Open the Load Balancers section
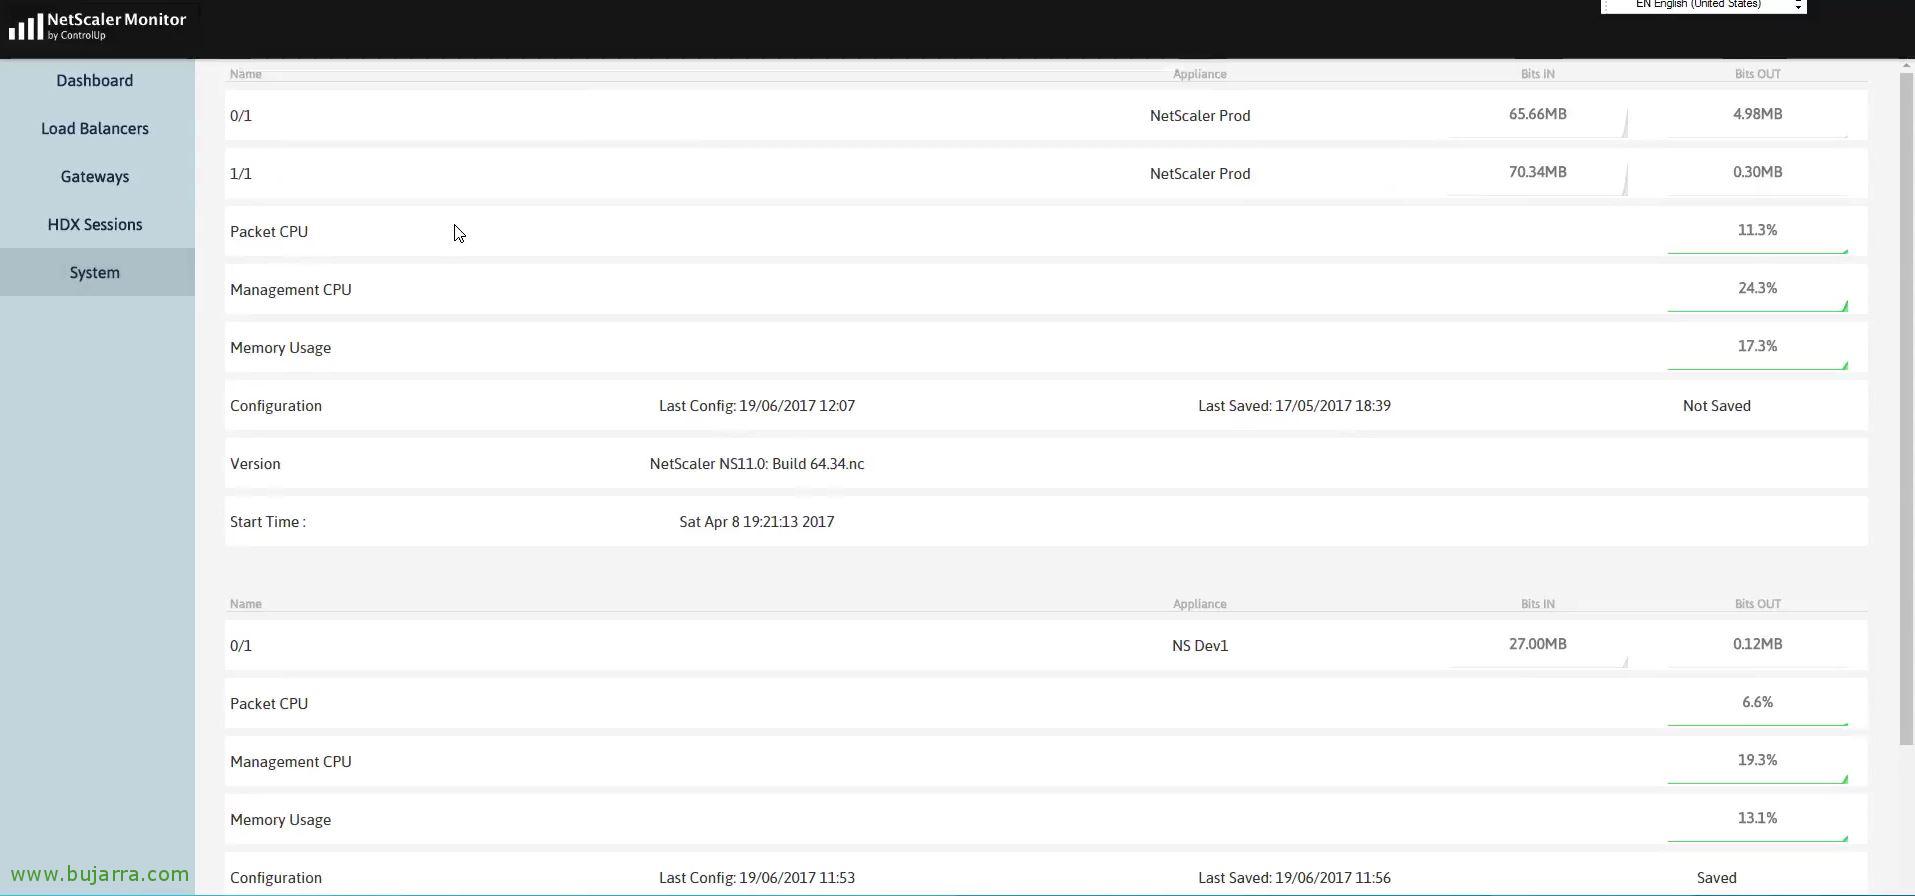 pyautogui.click(x=95, y=129)
